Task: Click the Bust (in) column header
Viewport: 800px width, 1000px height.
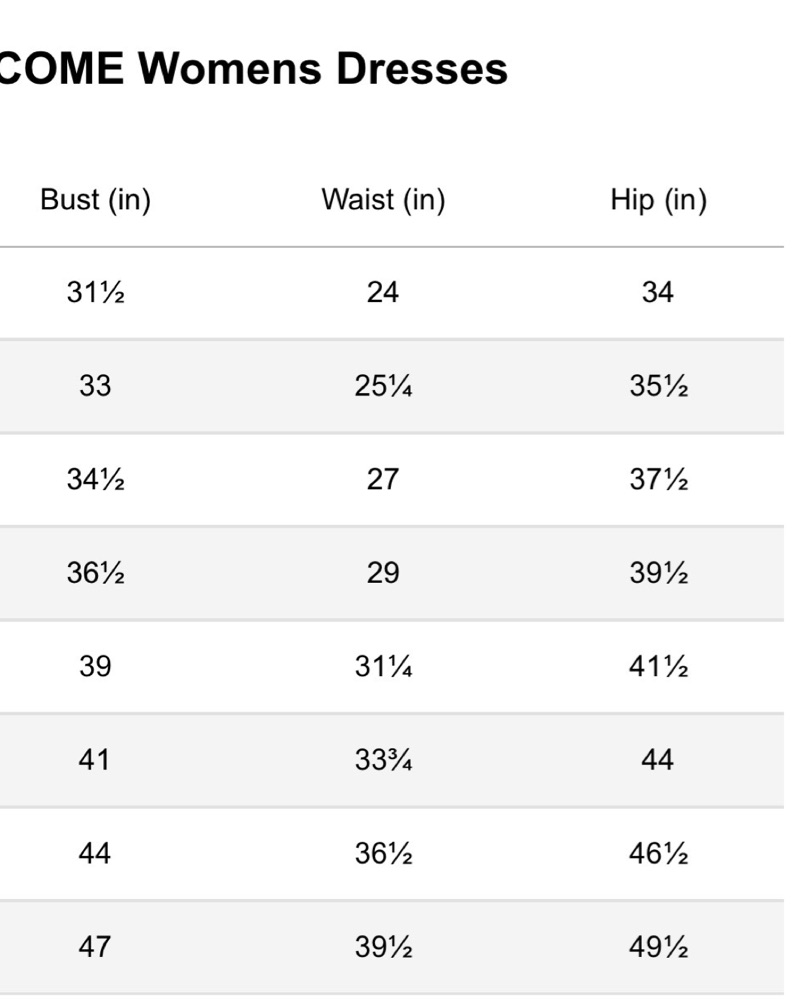Action: [96, 200]
